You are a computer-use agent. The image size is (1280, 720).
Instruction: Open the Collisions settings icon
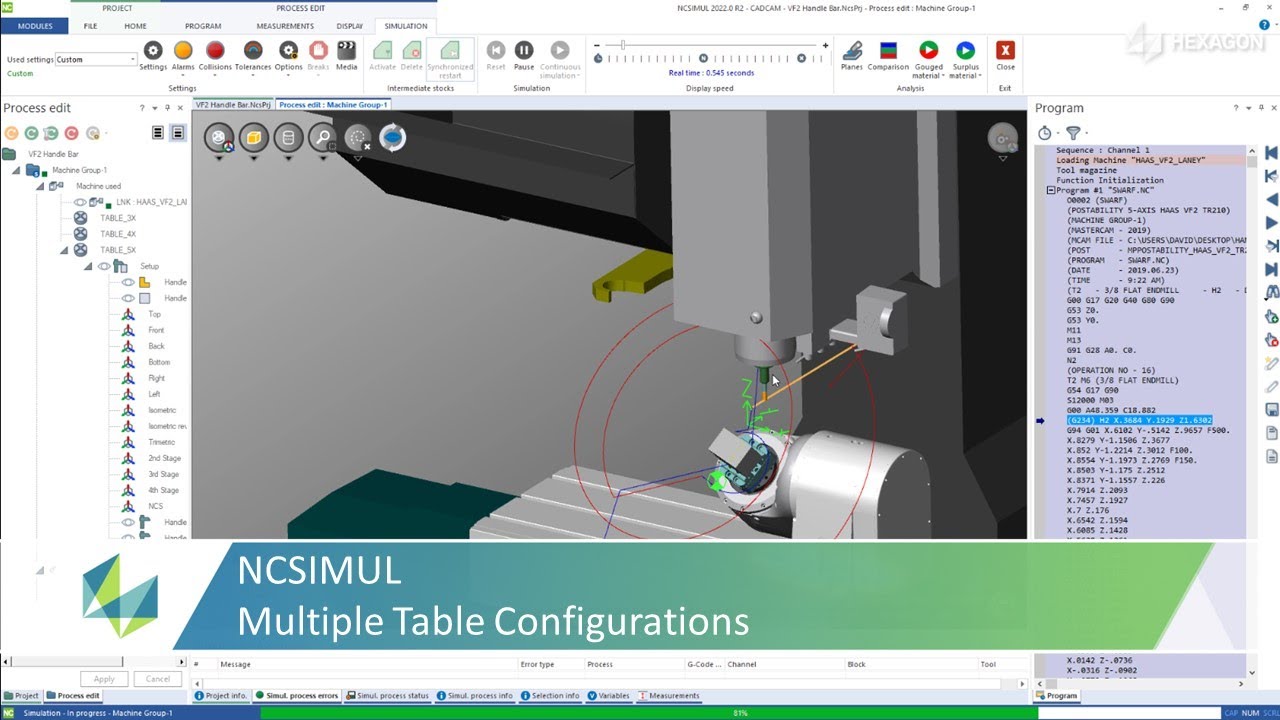(x=215, y=50)
